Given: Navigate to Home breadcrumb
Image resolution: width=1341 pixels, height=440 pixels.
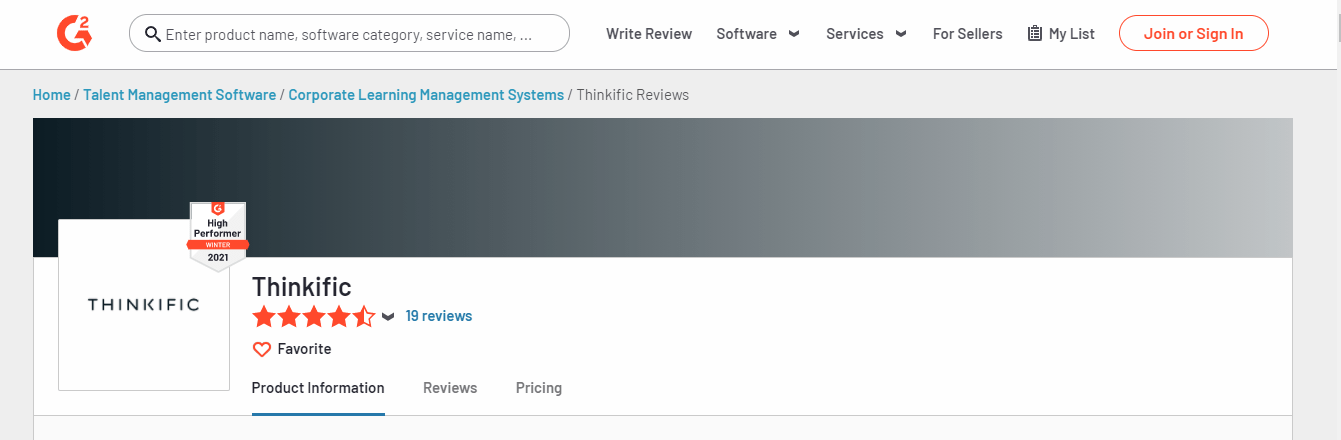Looking at the screenshot, I should click(52, 95).
